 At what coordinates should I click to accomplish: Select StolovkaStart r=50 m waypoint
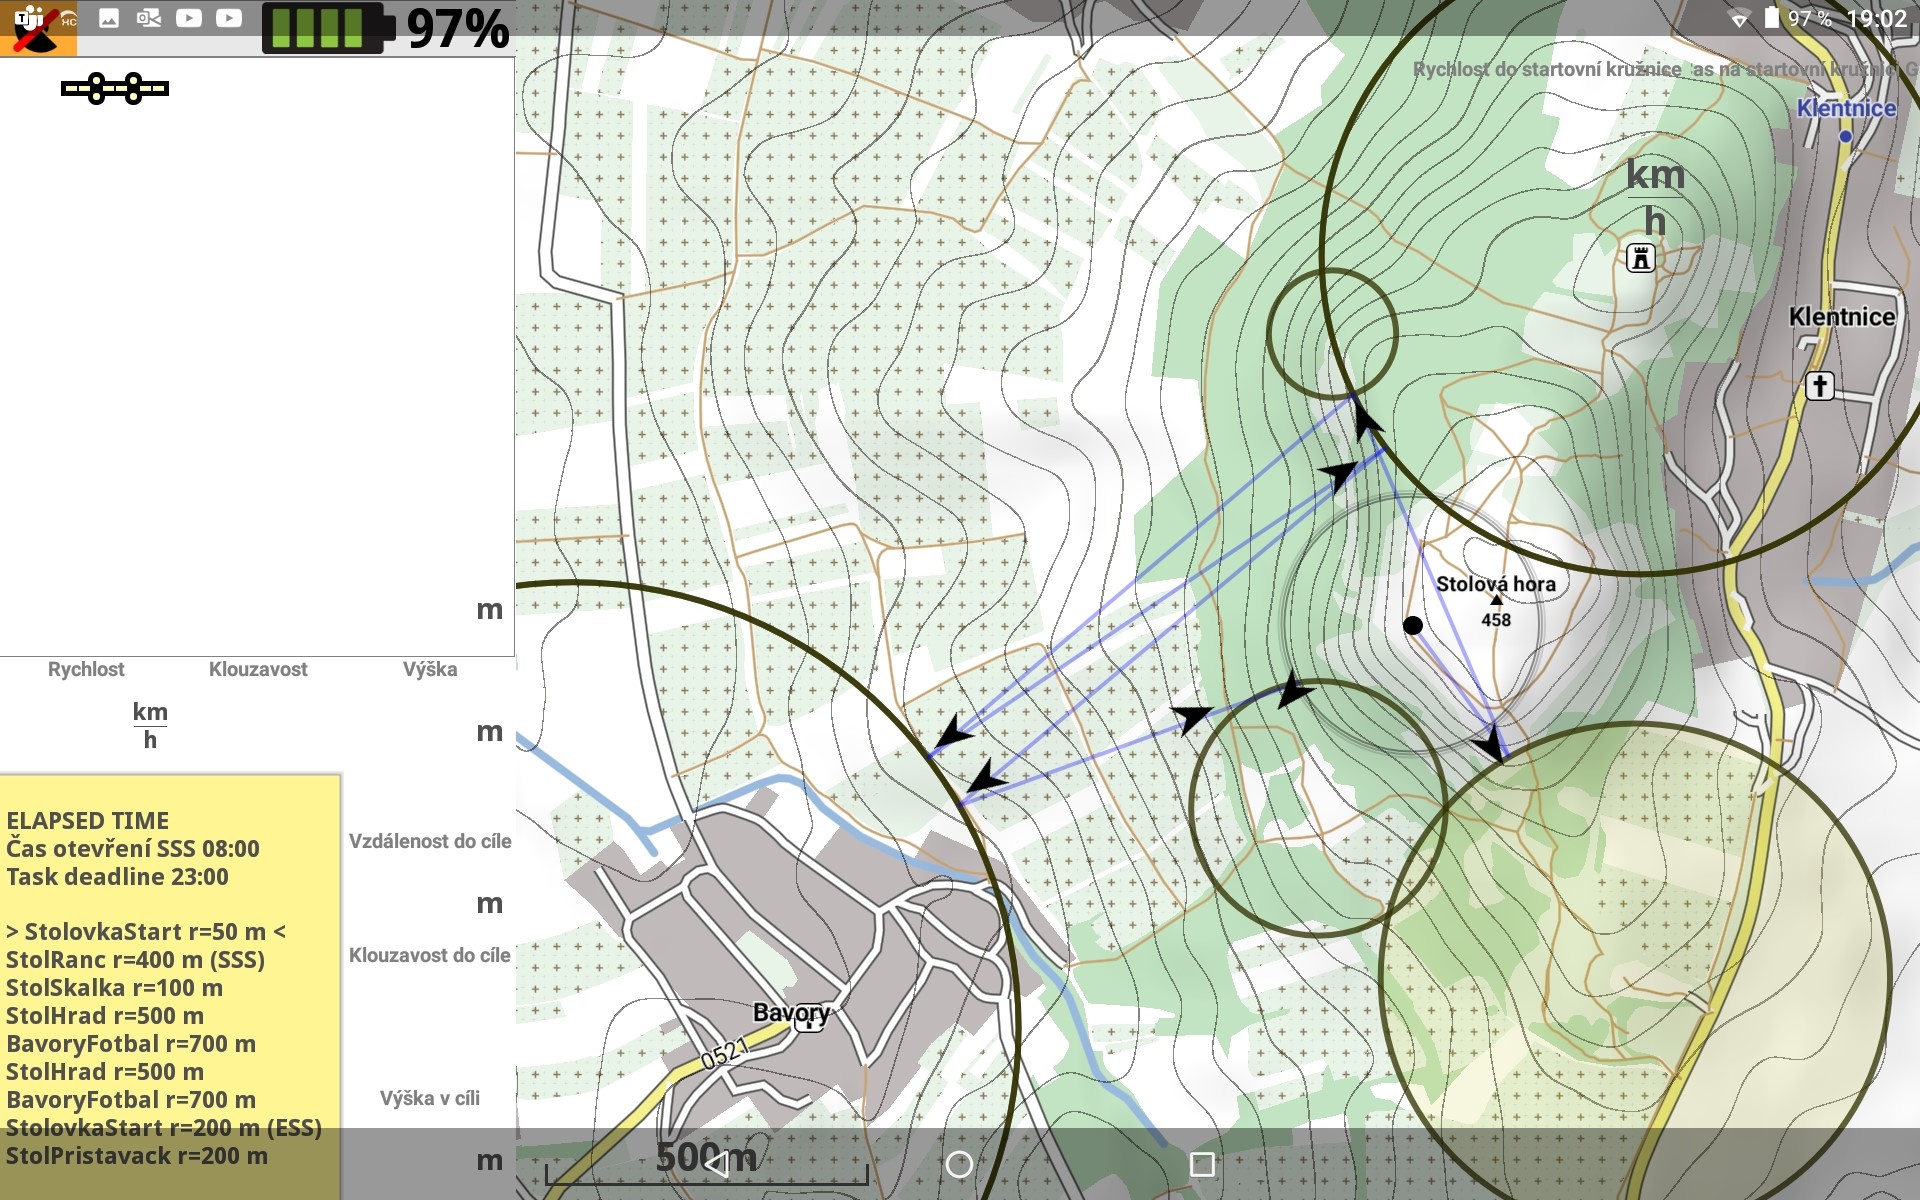pyautogui.click(x=146, y=932)
